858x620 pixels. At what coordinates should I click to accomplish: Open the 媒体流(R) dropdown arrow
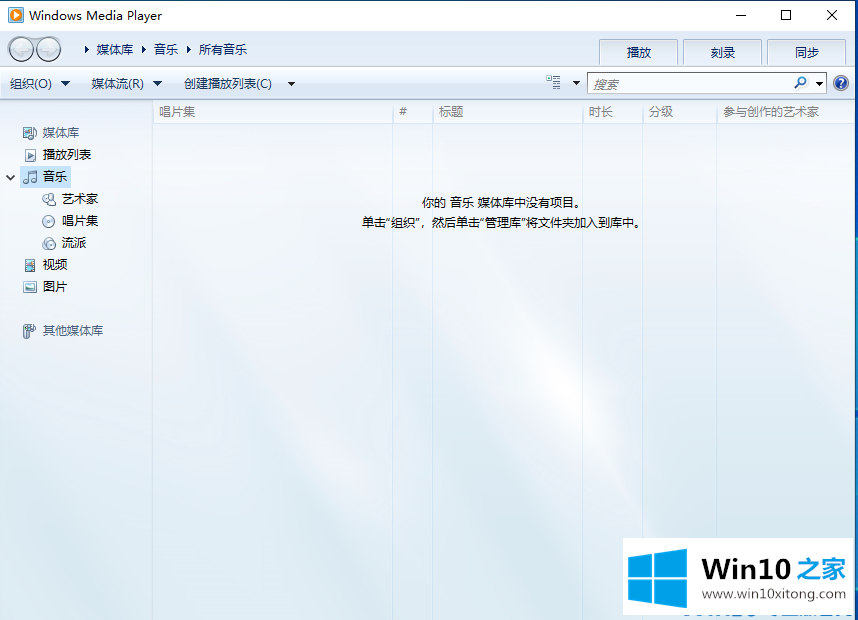point(158,84)
